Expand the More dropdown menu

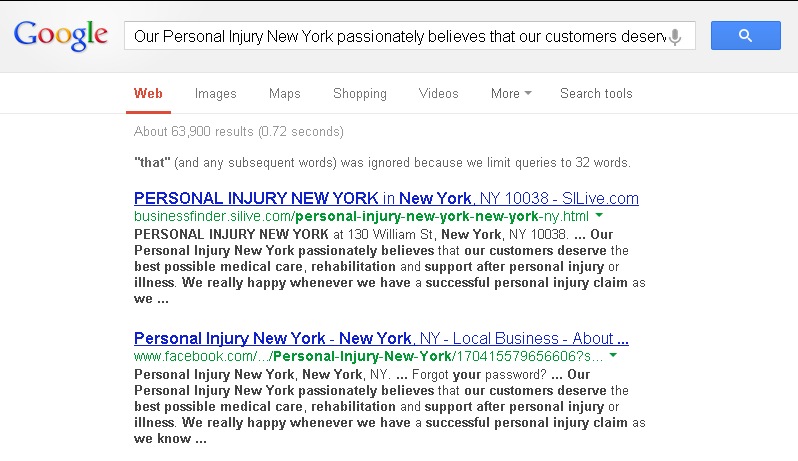click(x=511, y=94)
